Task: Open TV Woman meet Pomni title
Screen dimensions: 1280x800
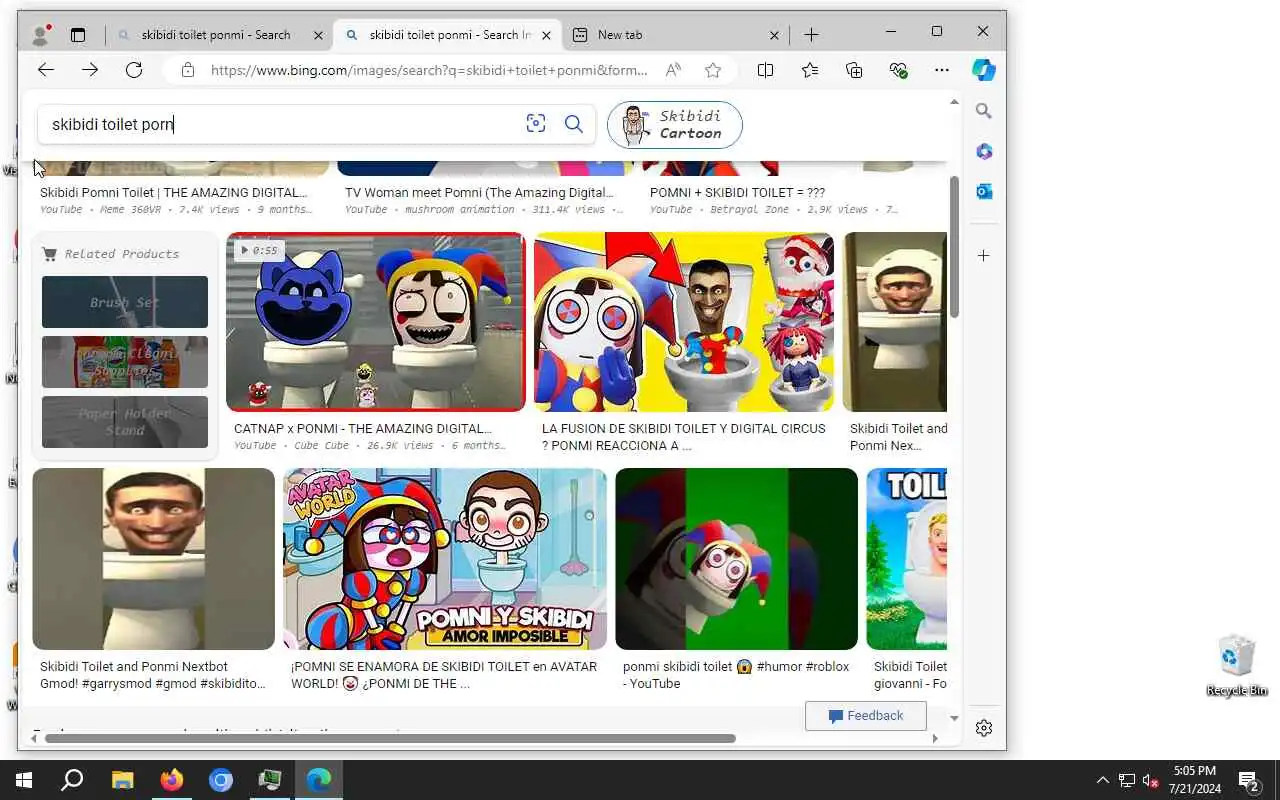Action: (479, 193)
